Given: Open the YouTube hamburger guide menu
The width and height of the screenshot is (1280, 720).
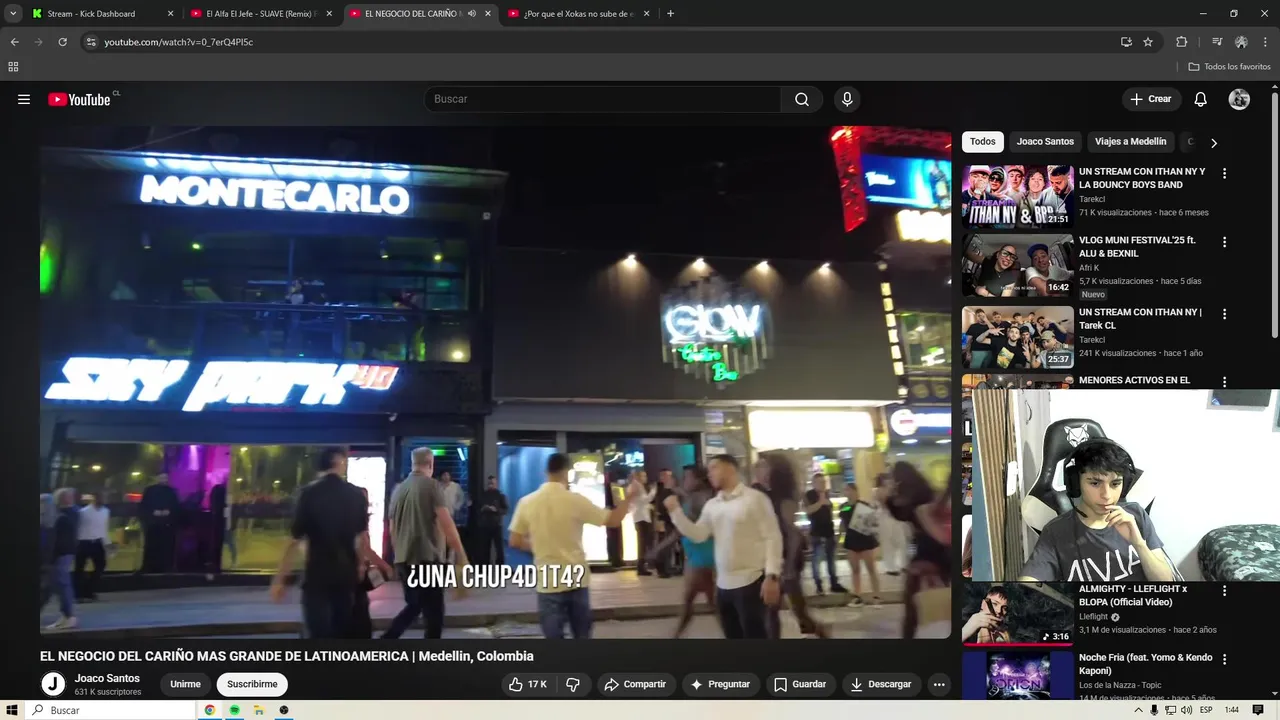Looking at the screenshot, I should point(24,99).
